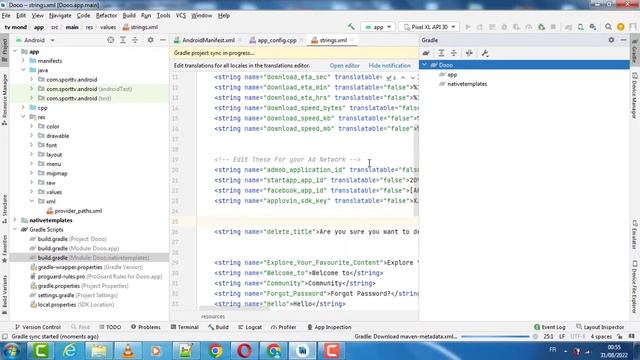Open the Profiler tool window
Viewport: 640px width, 360px height.
coord(283,327)
